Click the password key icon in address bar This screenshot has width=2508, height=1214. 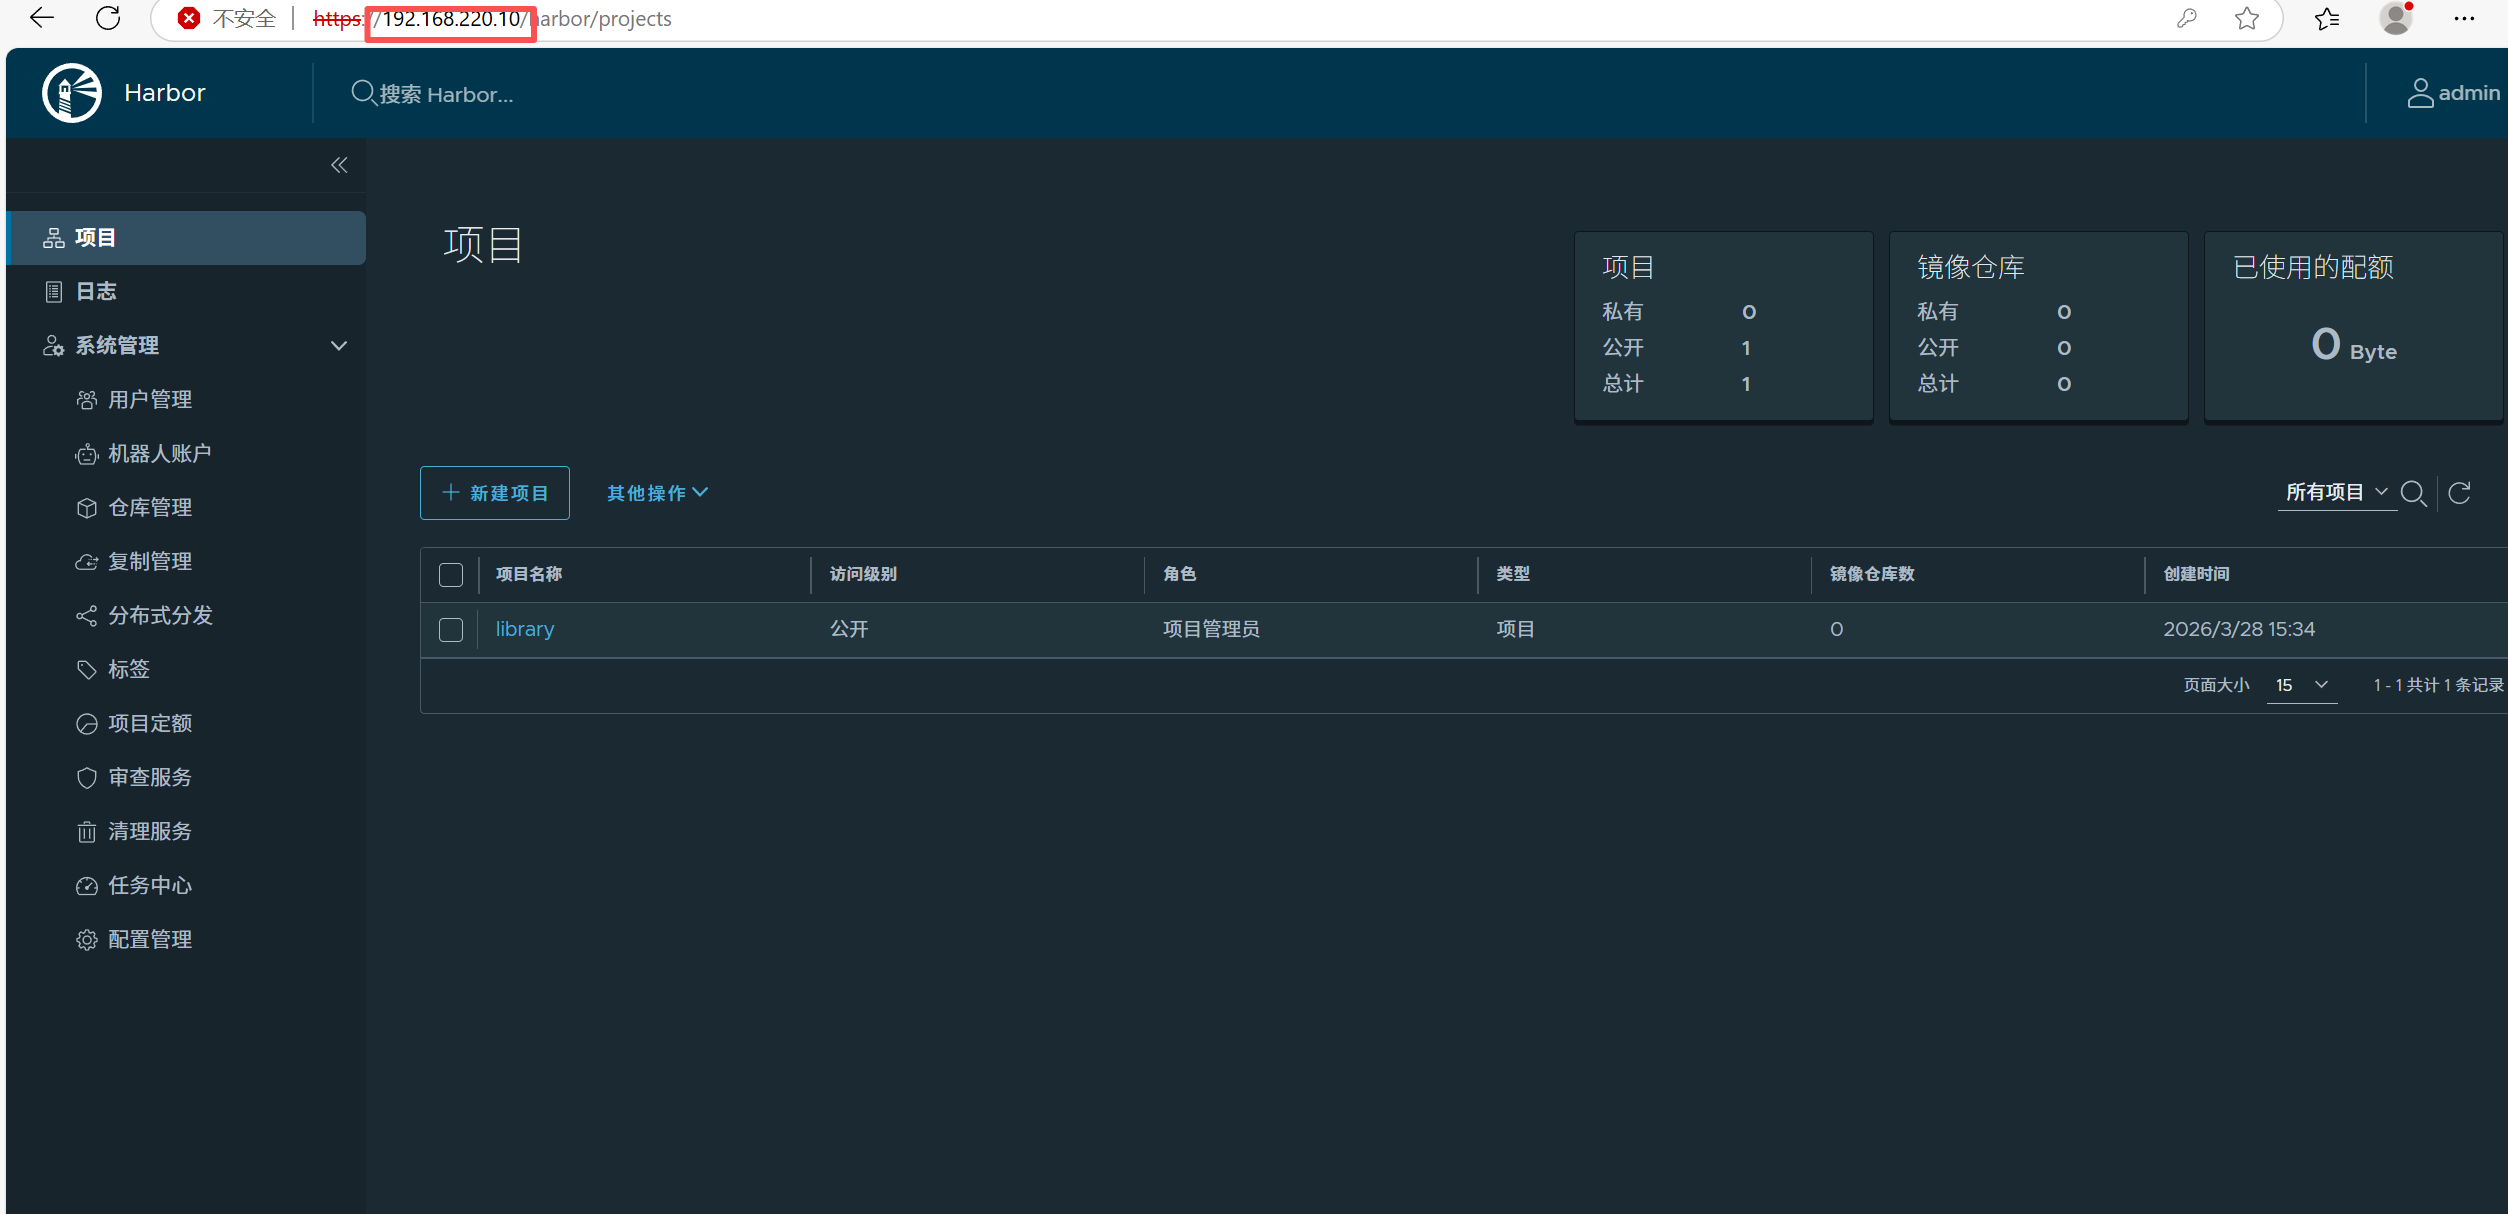(x=2187, y=18)
